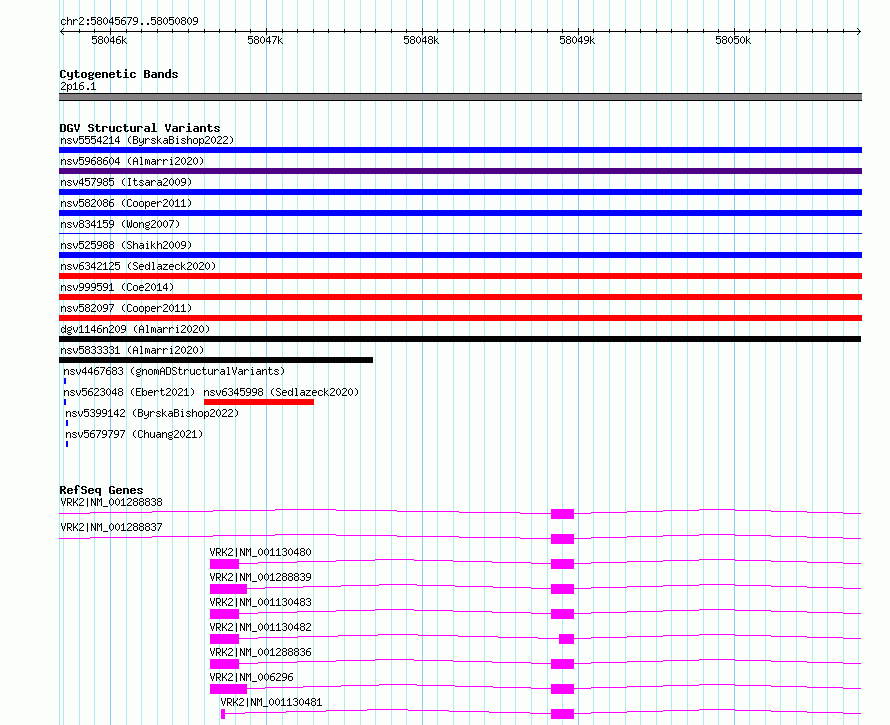Click the 58049k ruler label
This screenshot has width=890, height=725.
[577, 40]
